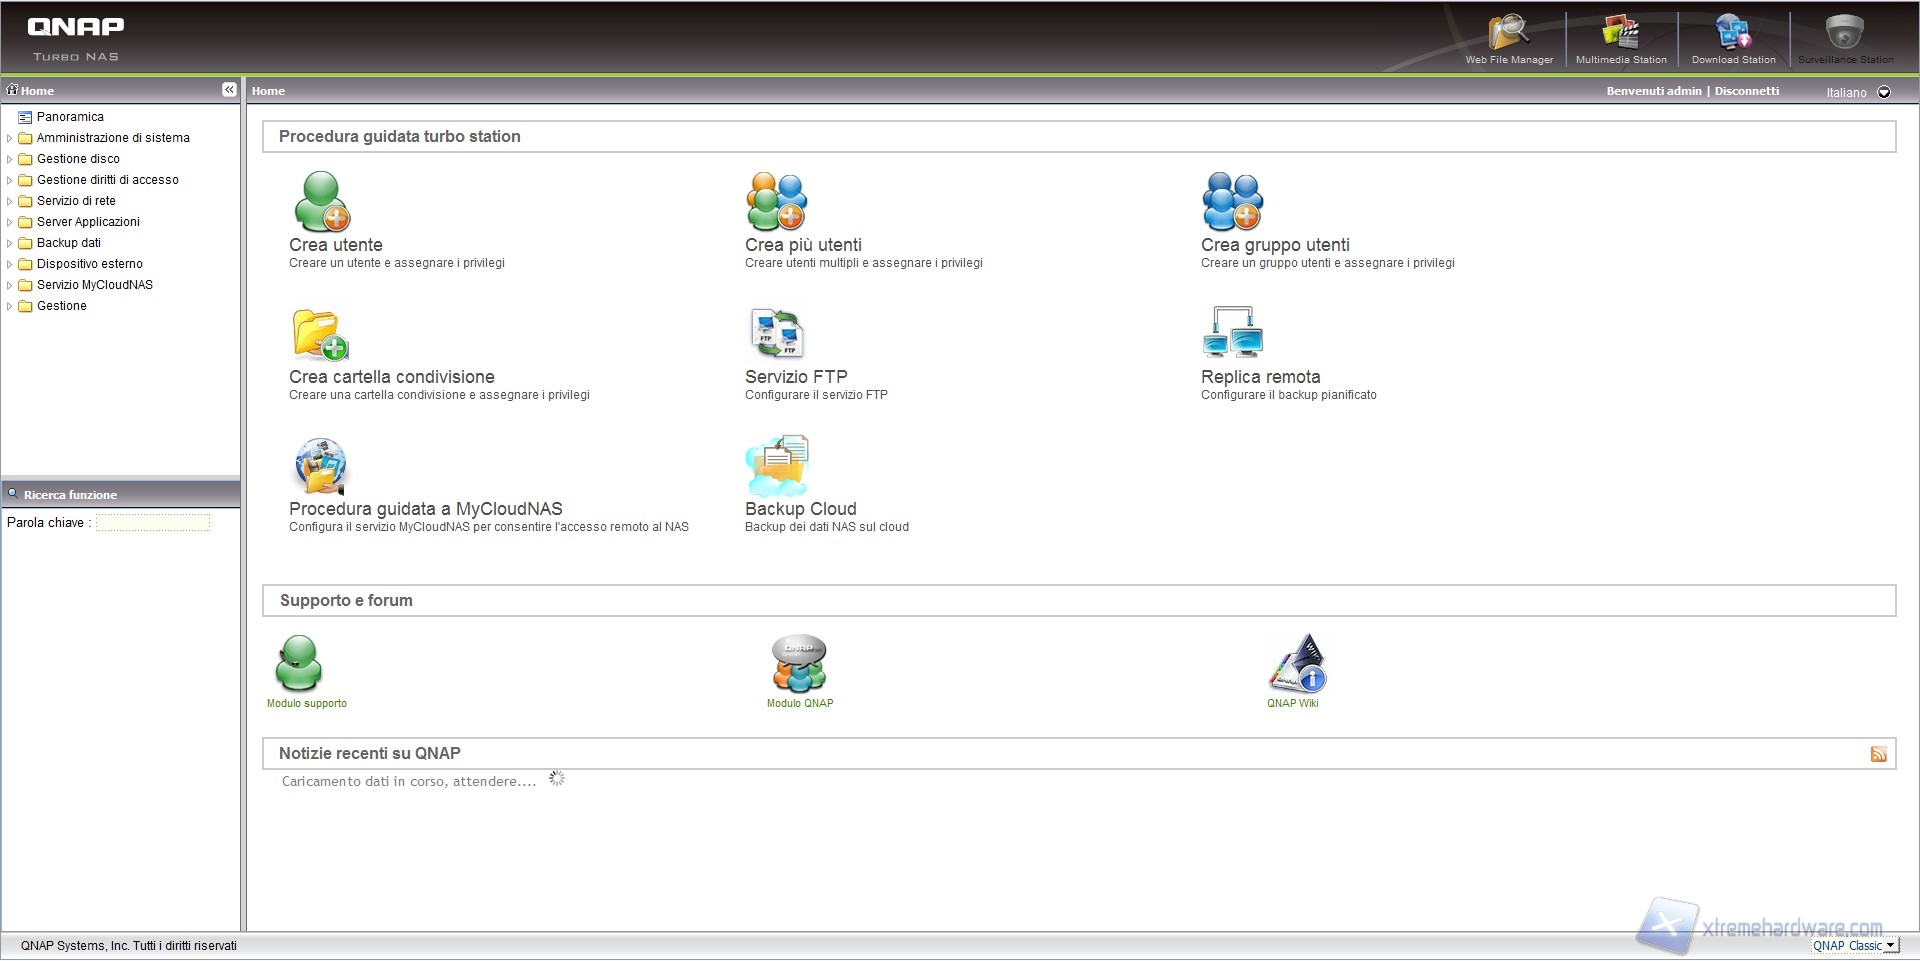This screenshot has width=1920, height=961.
Task: Open Download Station icon
Action: click(1732, 33)
